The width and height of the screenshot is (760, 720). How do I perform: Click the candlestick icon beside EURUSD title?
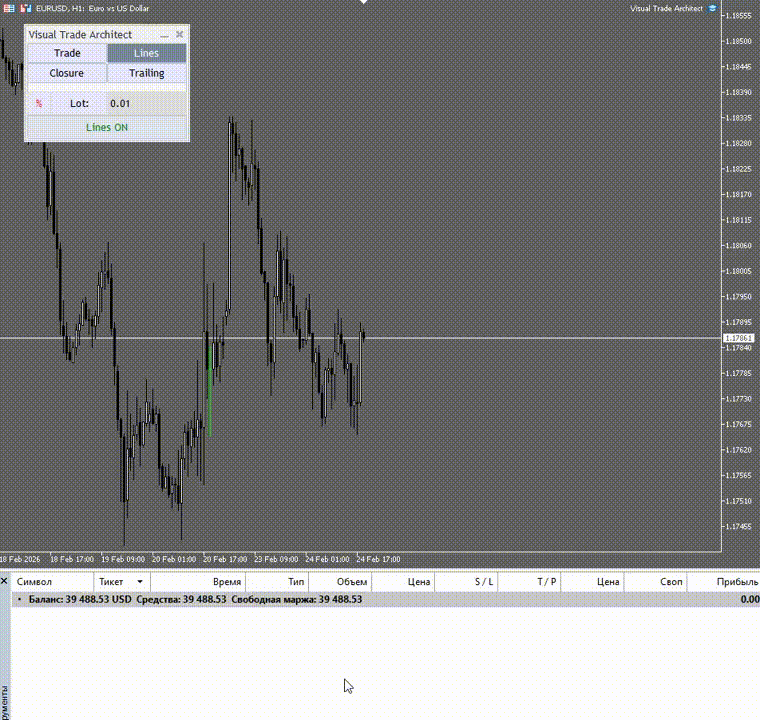[x=26, y=8]
